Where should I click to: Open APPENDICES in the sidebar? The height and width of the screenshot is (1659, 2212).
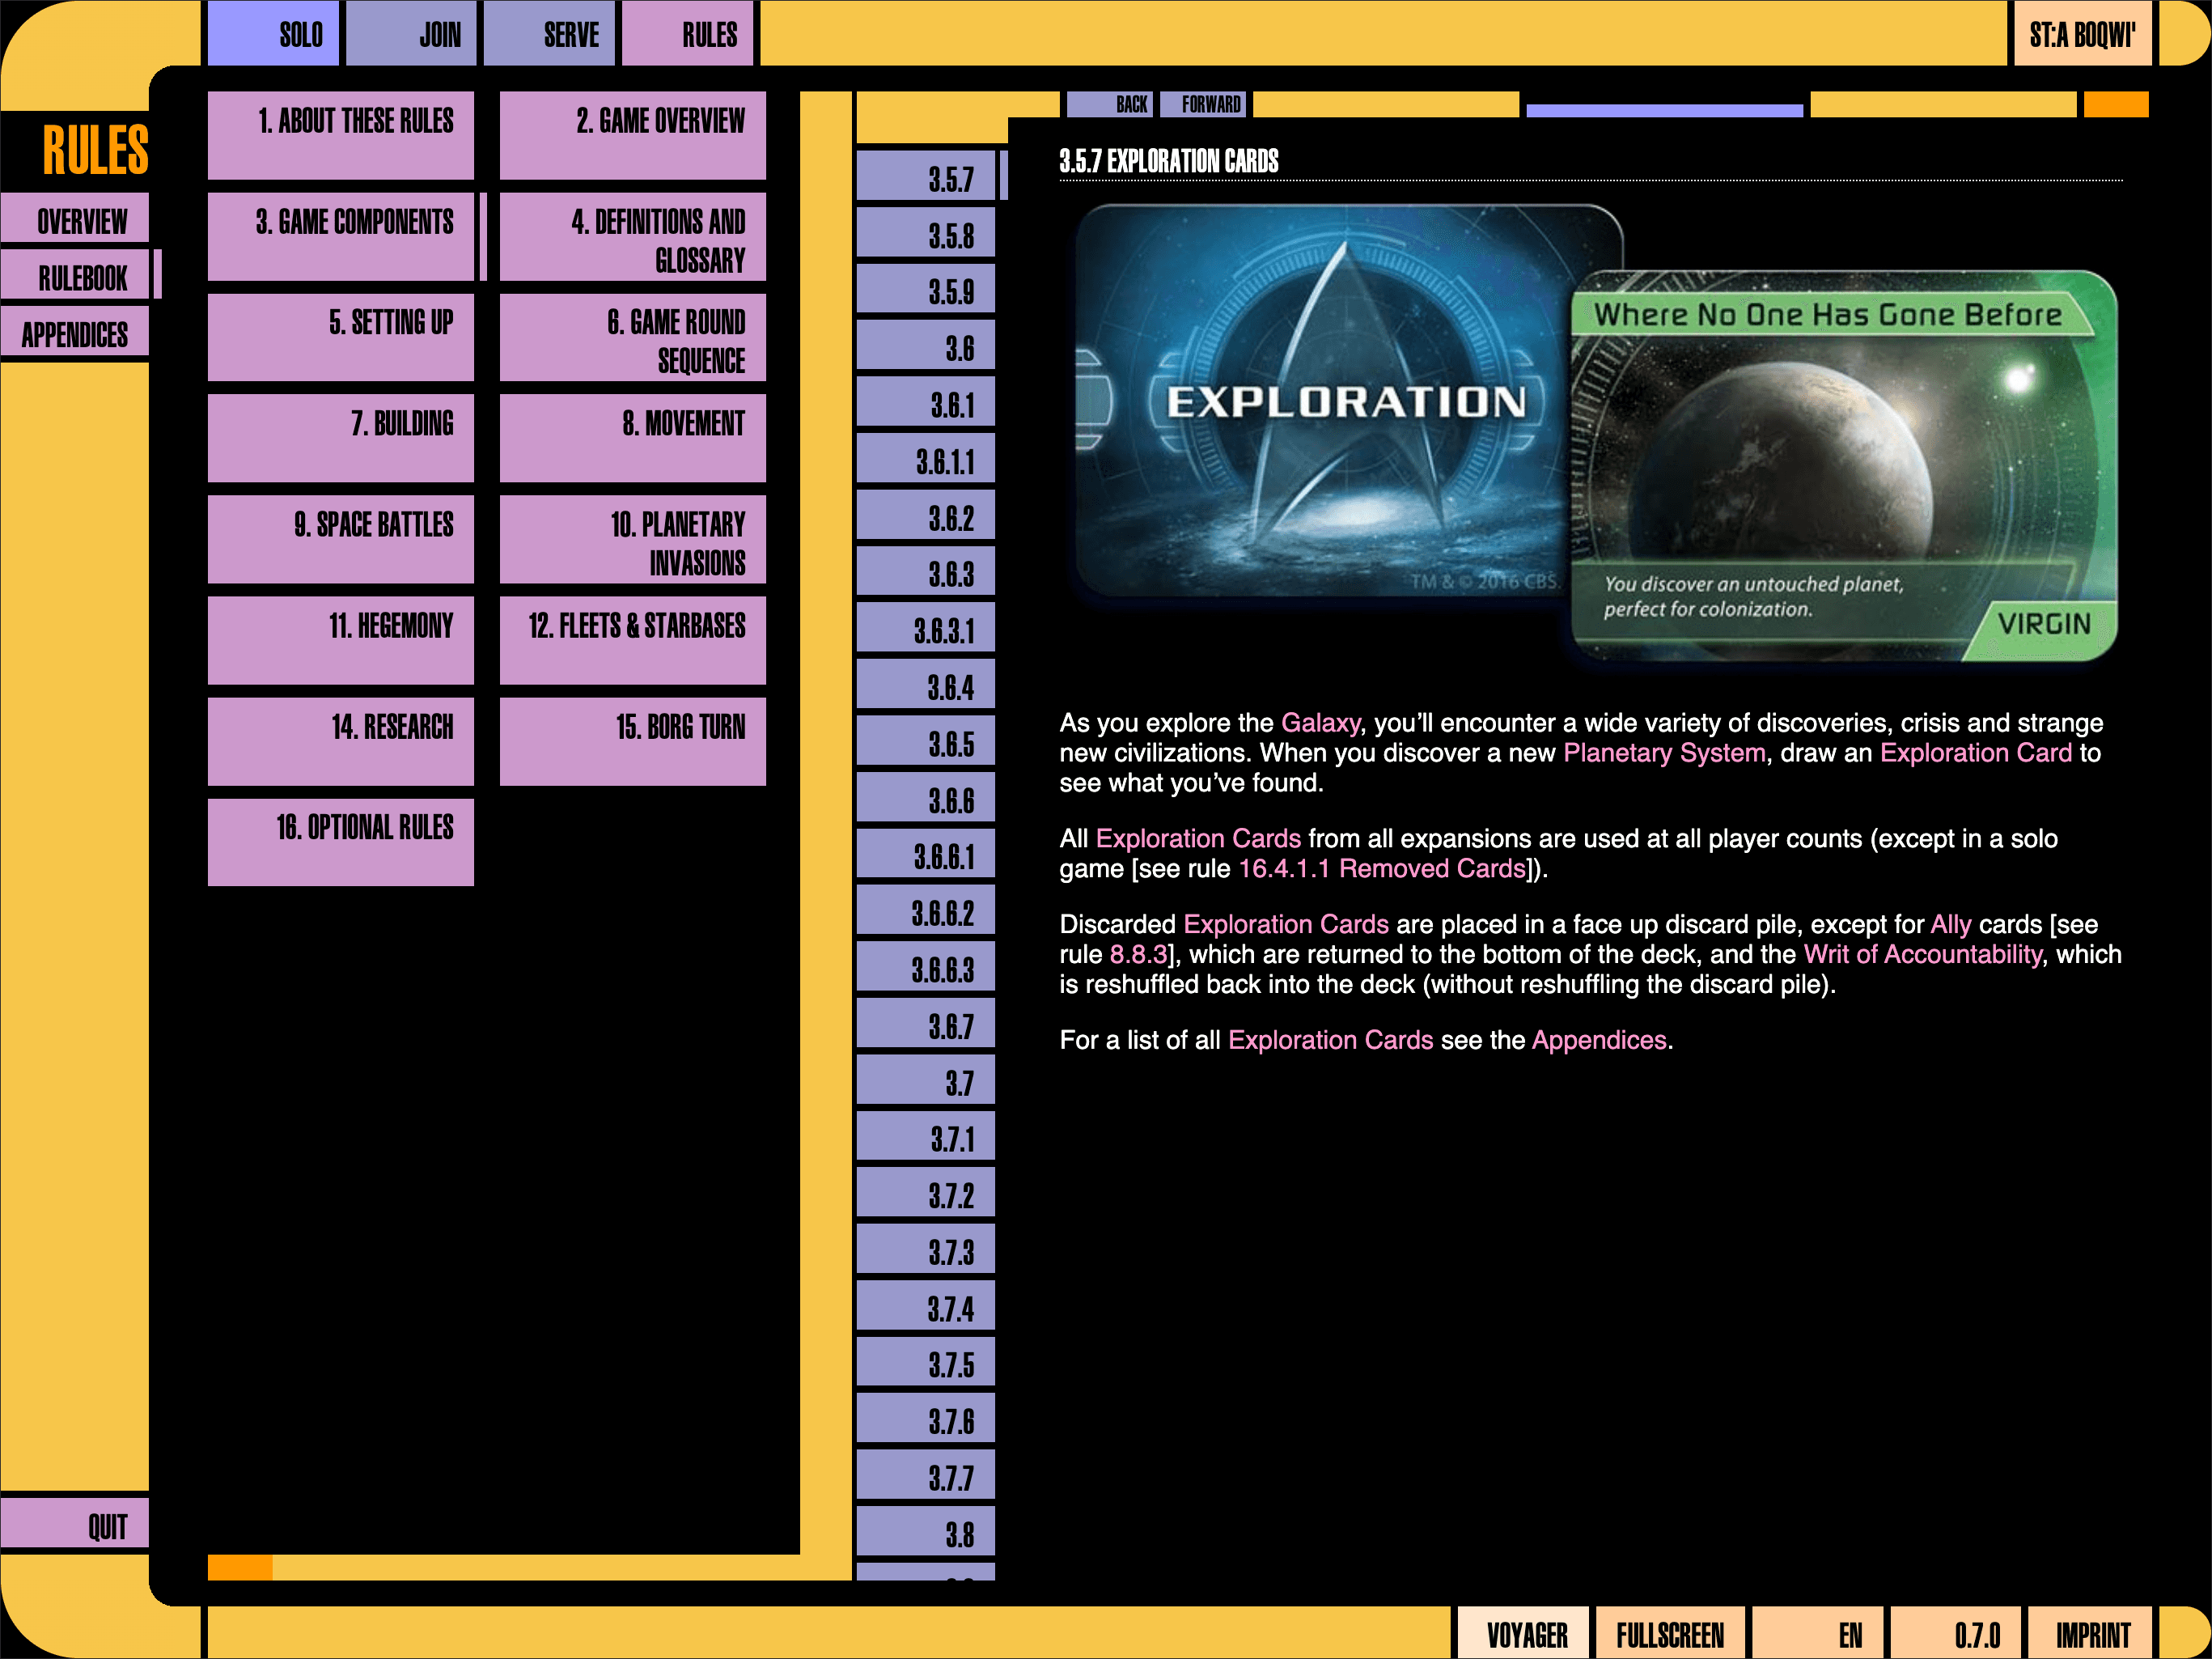pos(74,332)
